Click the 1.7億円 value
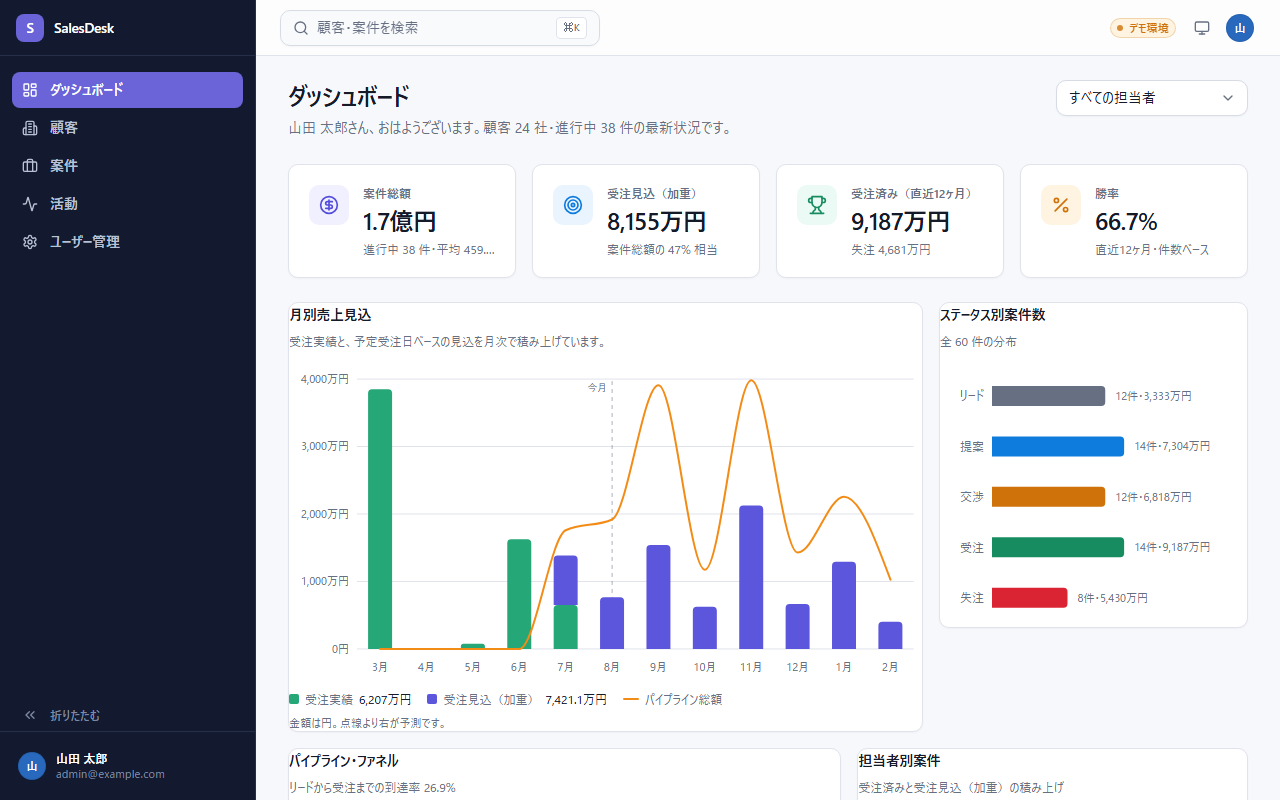The image size is (1280, 800). (399, 222)
